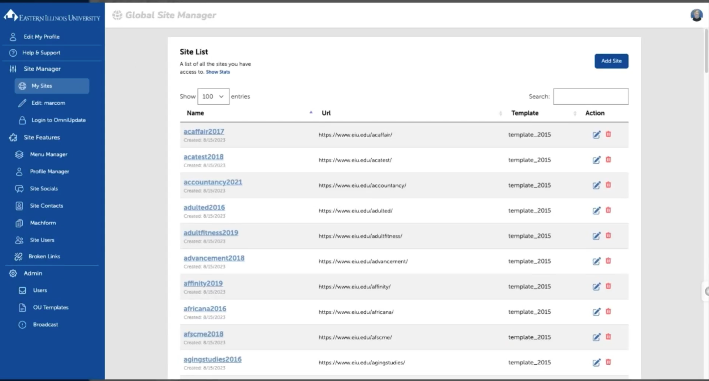Open Menu Manager in sidebar
Screen dimensions: 709x381
tap(48, 155)
